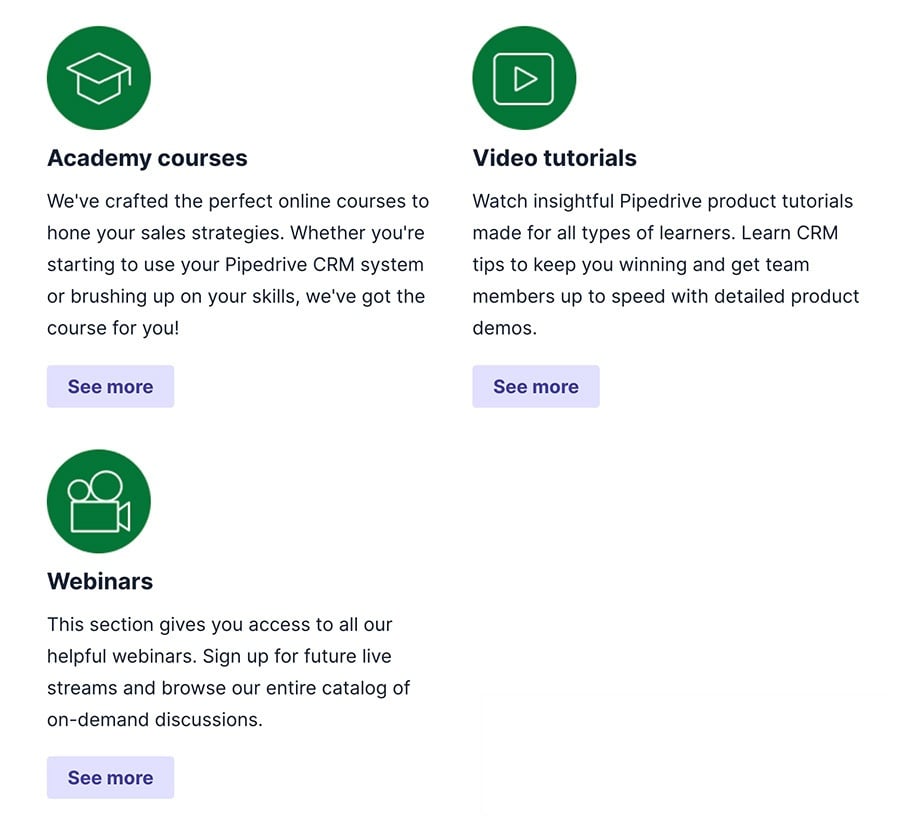Click See more under Video tutorials
This screenshot has width=900, height=827.
pyautogui.click(x=536, y=386)
